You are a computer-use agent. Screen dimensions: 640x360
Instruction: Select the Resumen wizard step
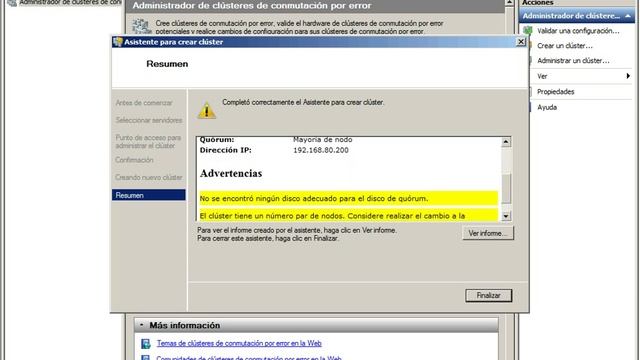[149, 195]
